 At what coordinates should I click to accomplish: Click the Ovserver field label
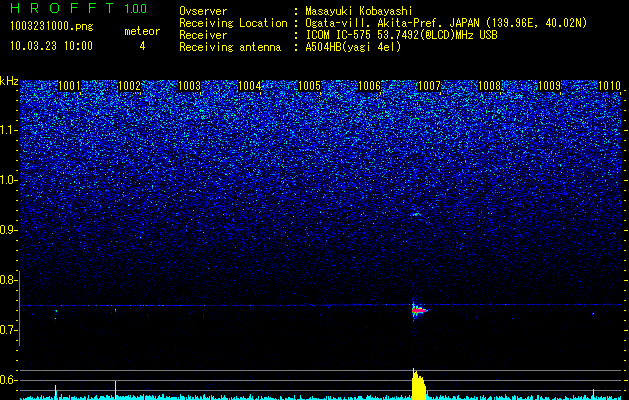[x=203, y=11]
